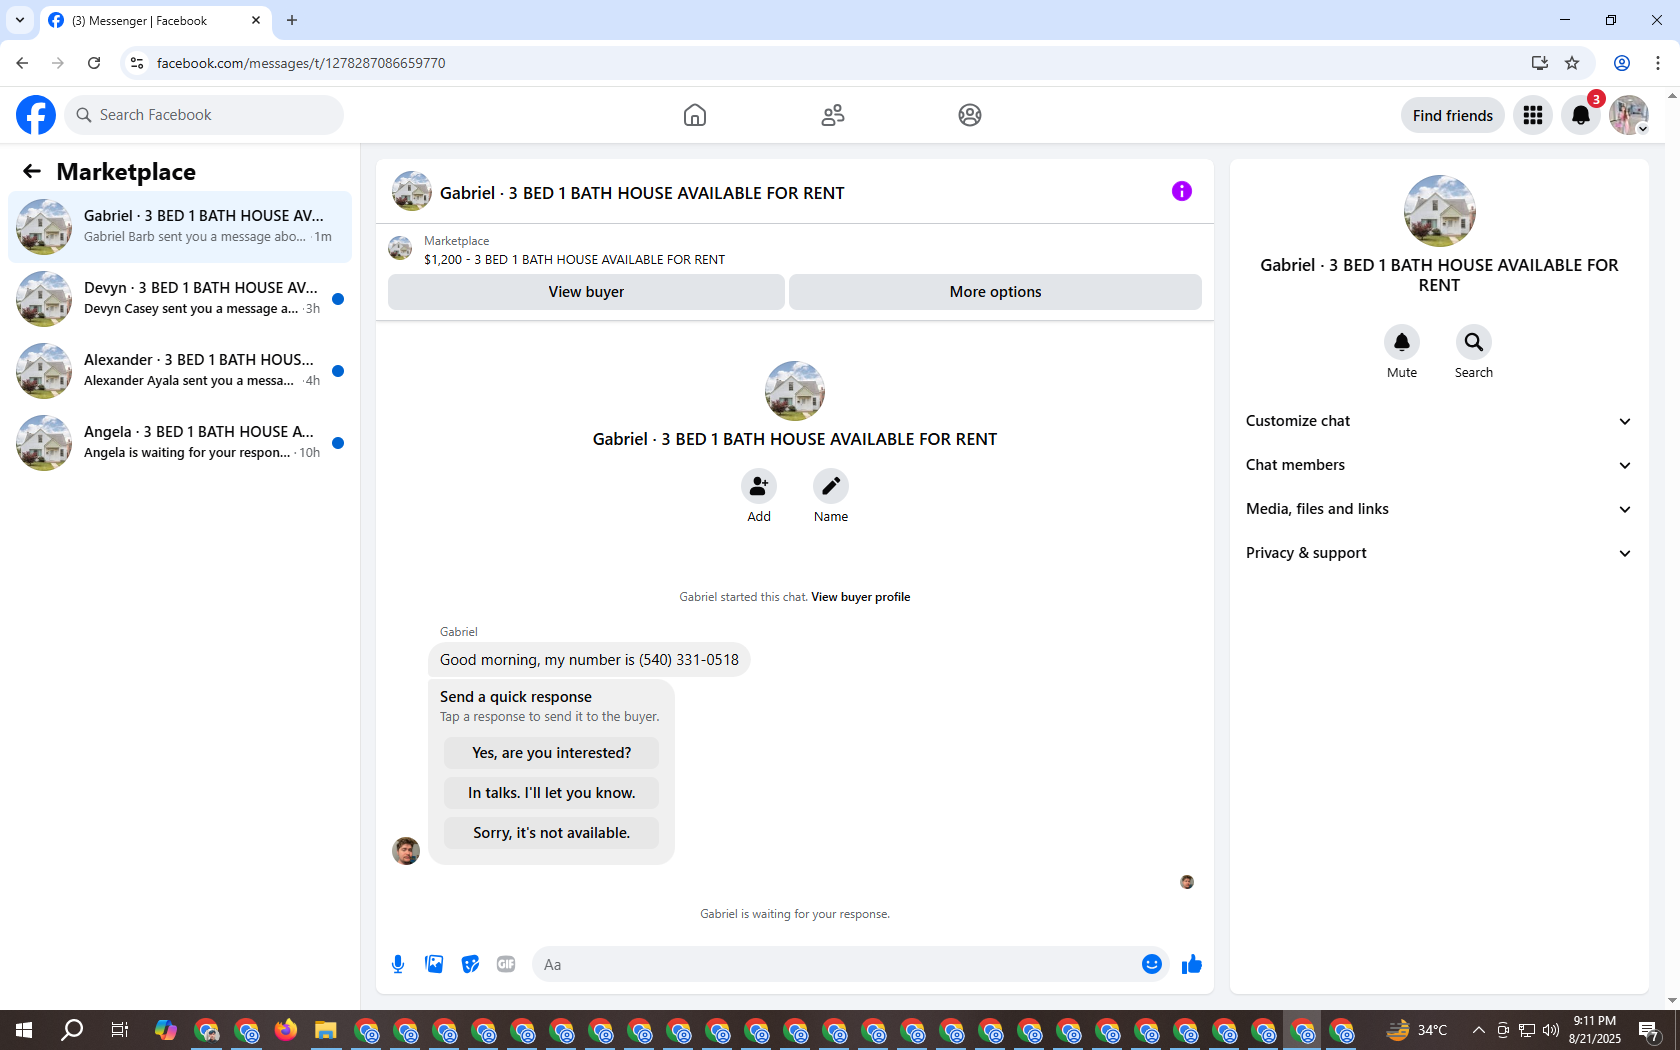Open the Facebook home logo

[x=36, y=115]
